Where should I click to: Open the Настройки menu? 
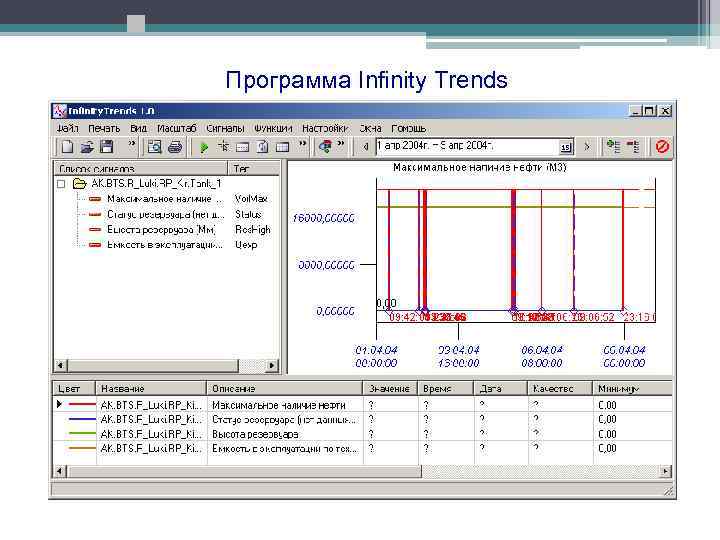(325, 129)
